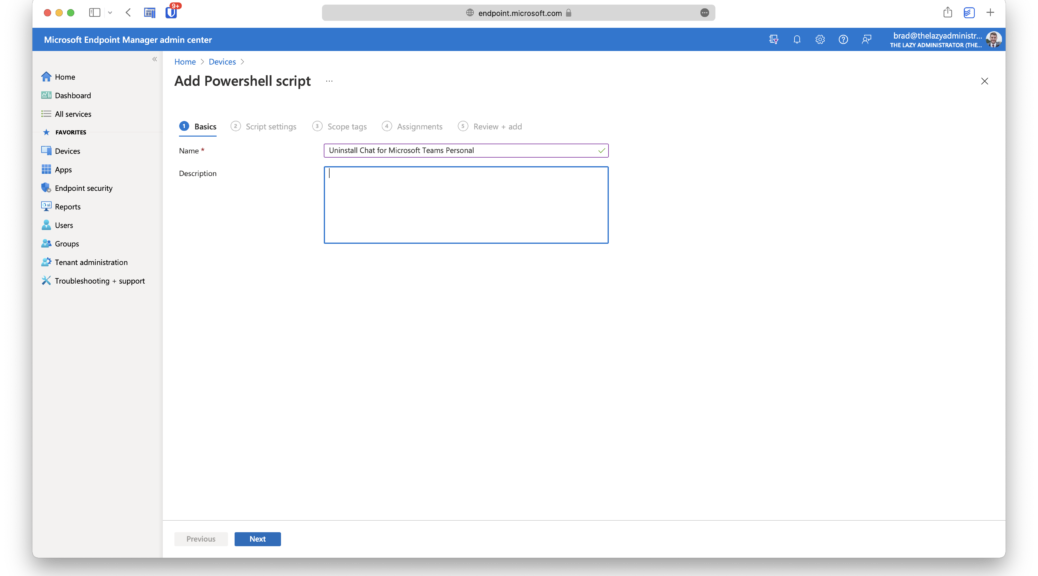Open the Dashboard sidebar item
The height and width of the screenshot is (576, 1038).
click(x=66, y=95)
